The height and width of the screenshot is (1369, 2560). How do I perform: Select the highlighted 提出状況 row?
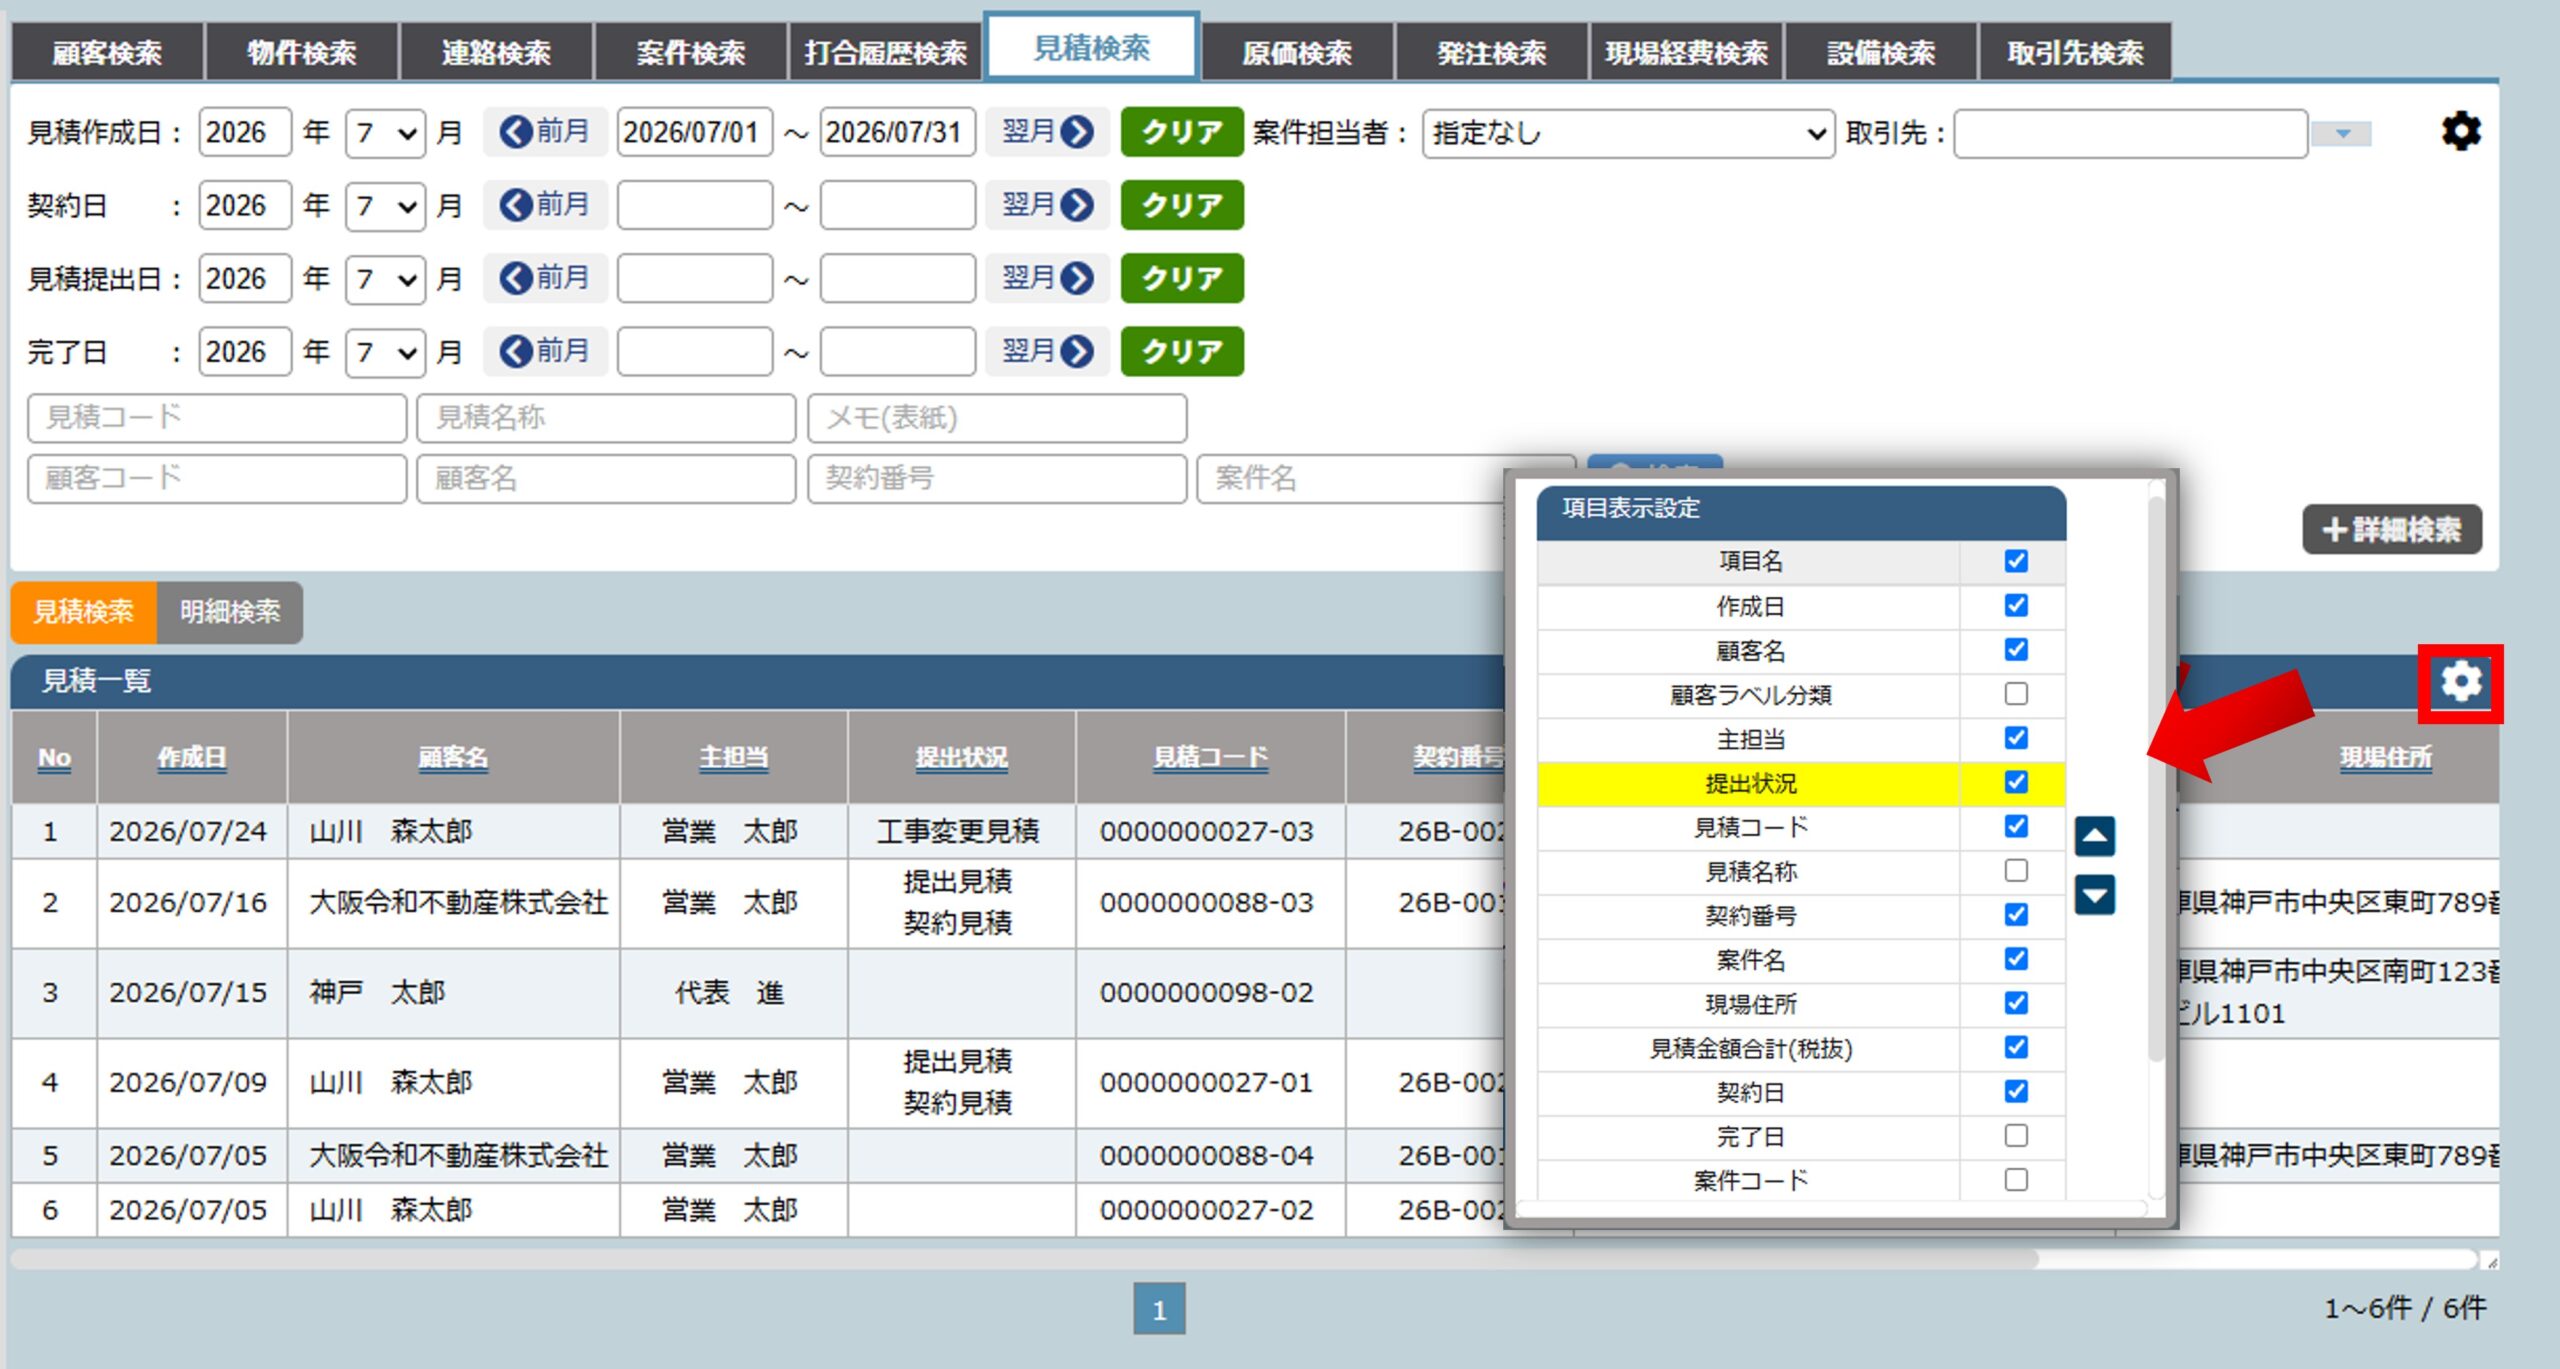tap(1801, 783)
